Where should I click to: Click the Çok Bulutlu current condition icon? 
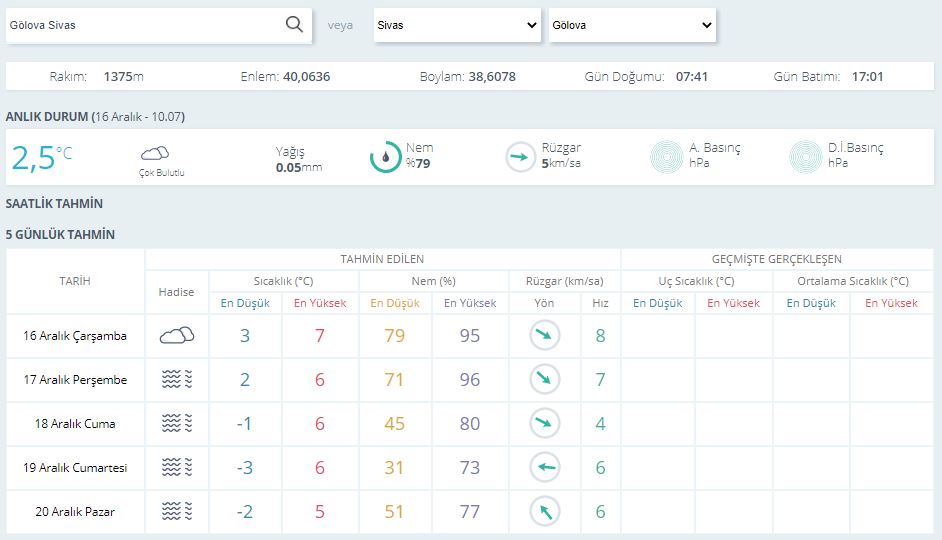[x=155, y=153]
